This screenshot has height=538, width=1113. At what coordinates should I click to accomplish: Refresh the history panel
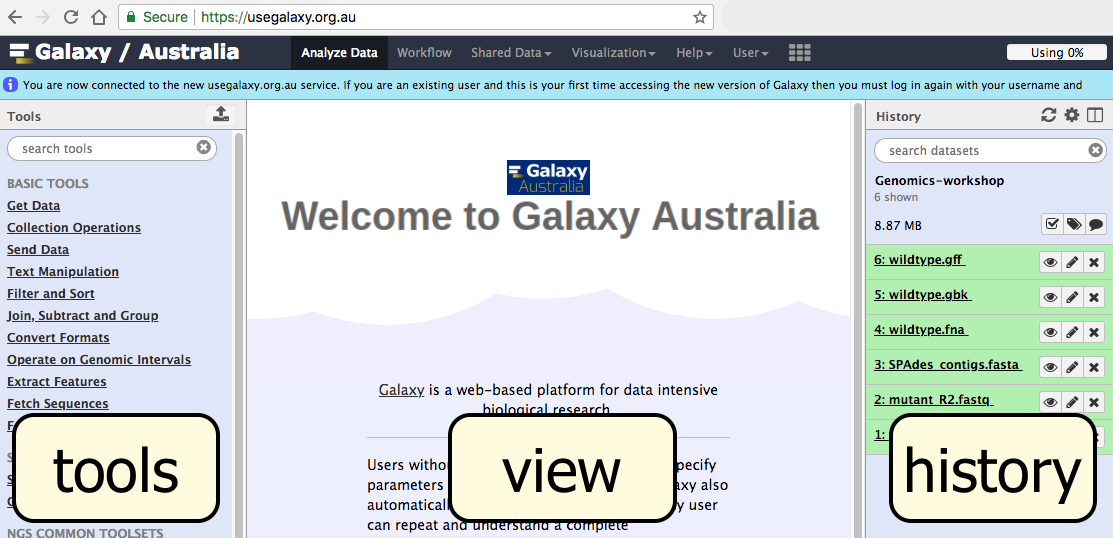[1048, 115]
